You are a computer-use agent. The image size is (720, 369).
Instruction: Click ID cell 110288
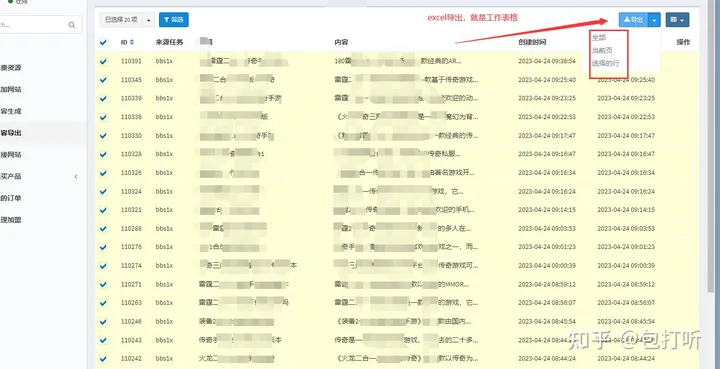point(131,229)
